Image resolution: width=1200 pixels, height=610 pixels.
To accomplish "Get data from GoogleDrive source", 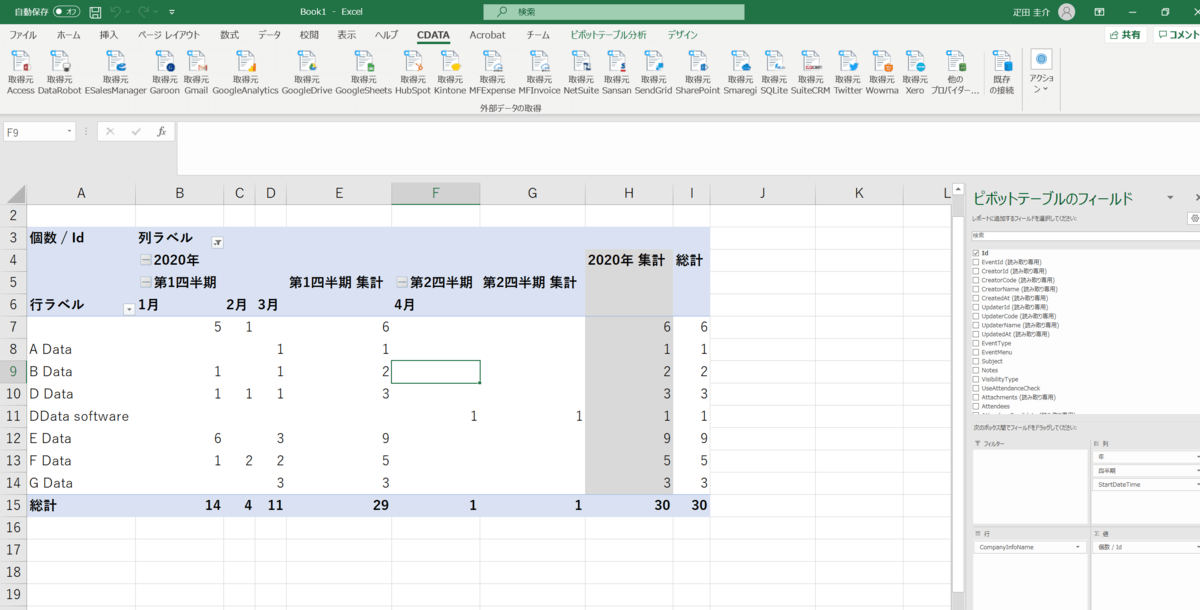I will point(307,73).
